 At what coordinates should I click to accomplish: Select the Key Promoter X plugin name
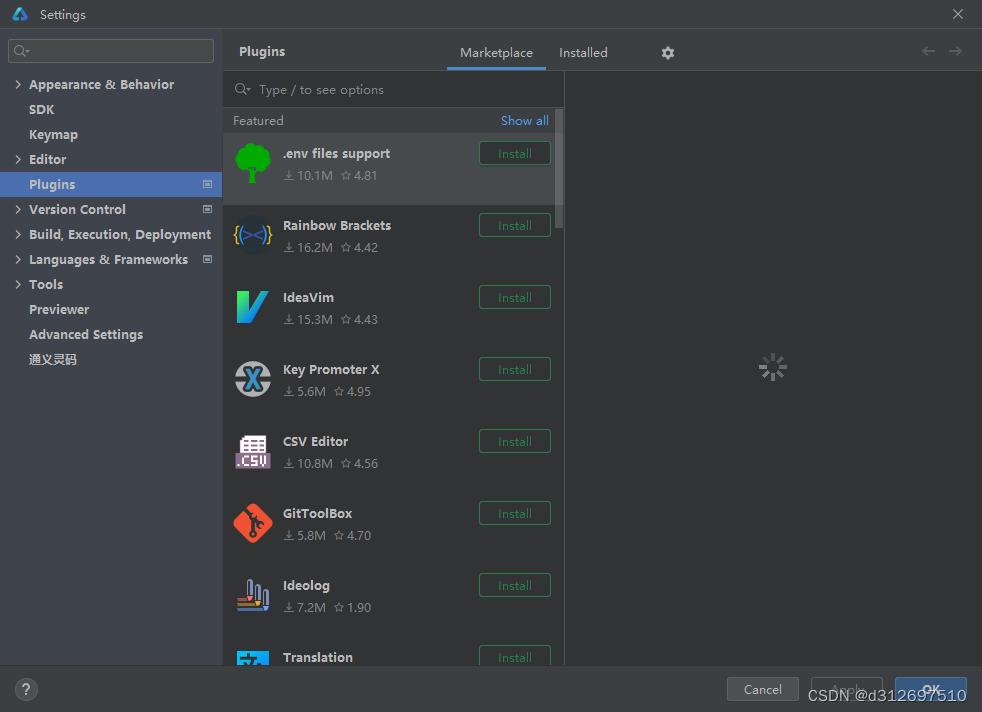coord(331,369)
